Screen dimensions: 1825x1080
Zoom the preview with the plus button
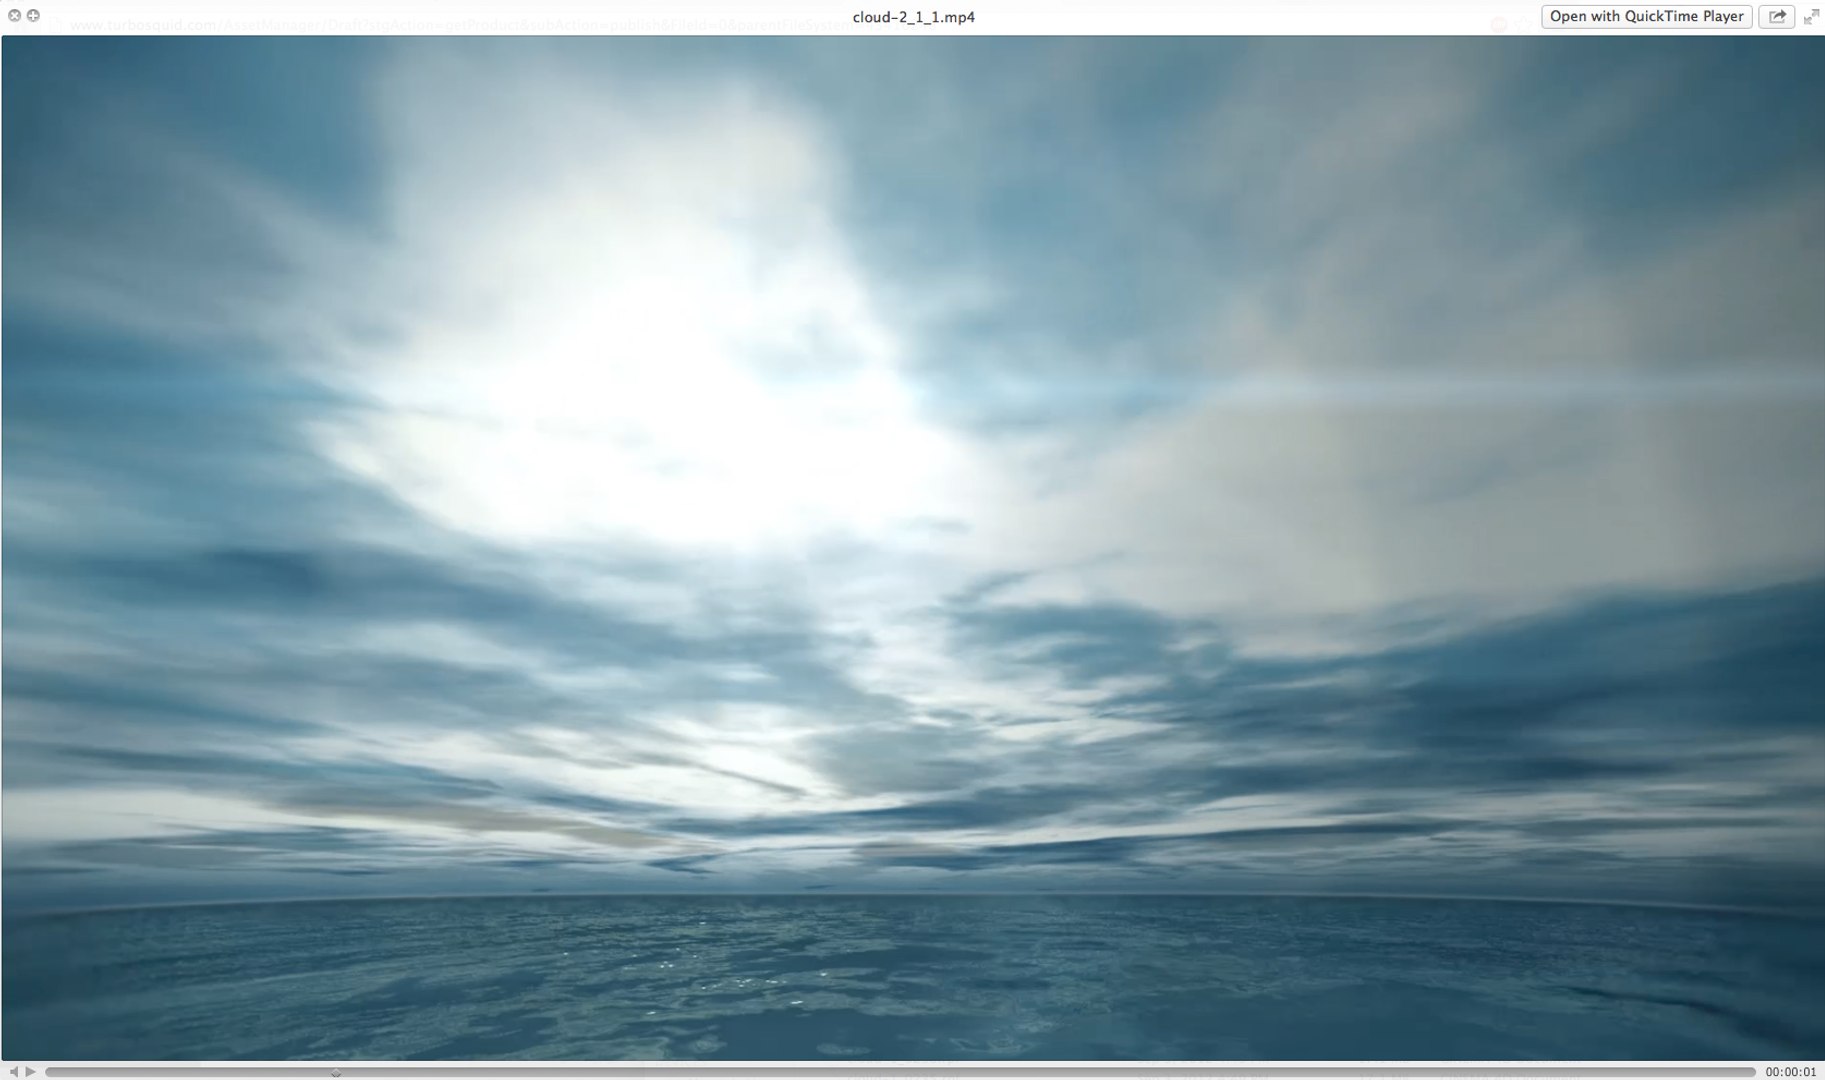click(33, 15)
